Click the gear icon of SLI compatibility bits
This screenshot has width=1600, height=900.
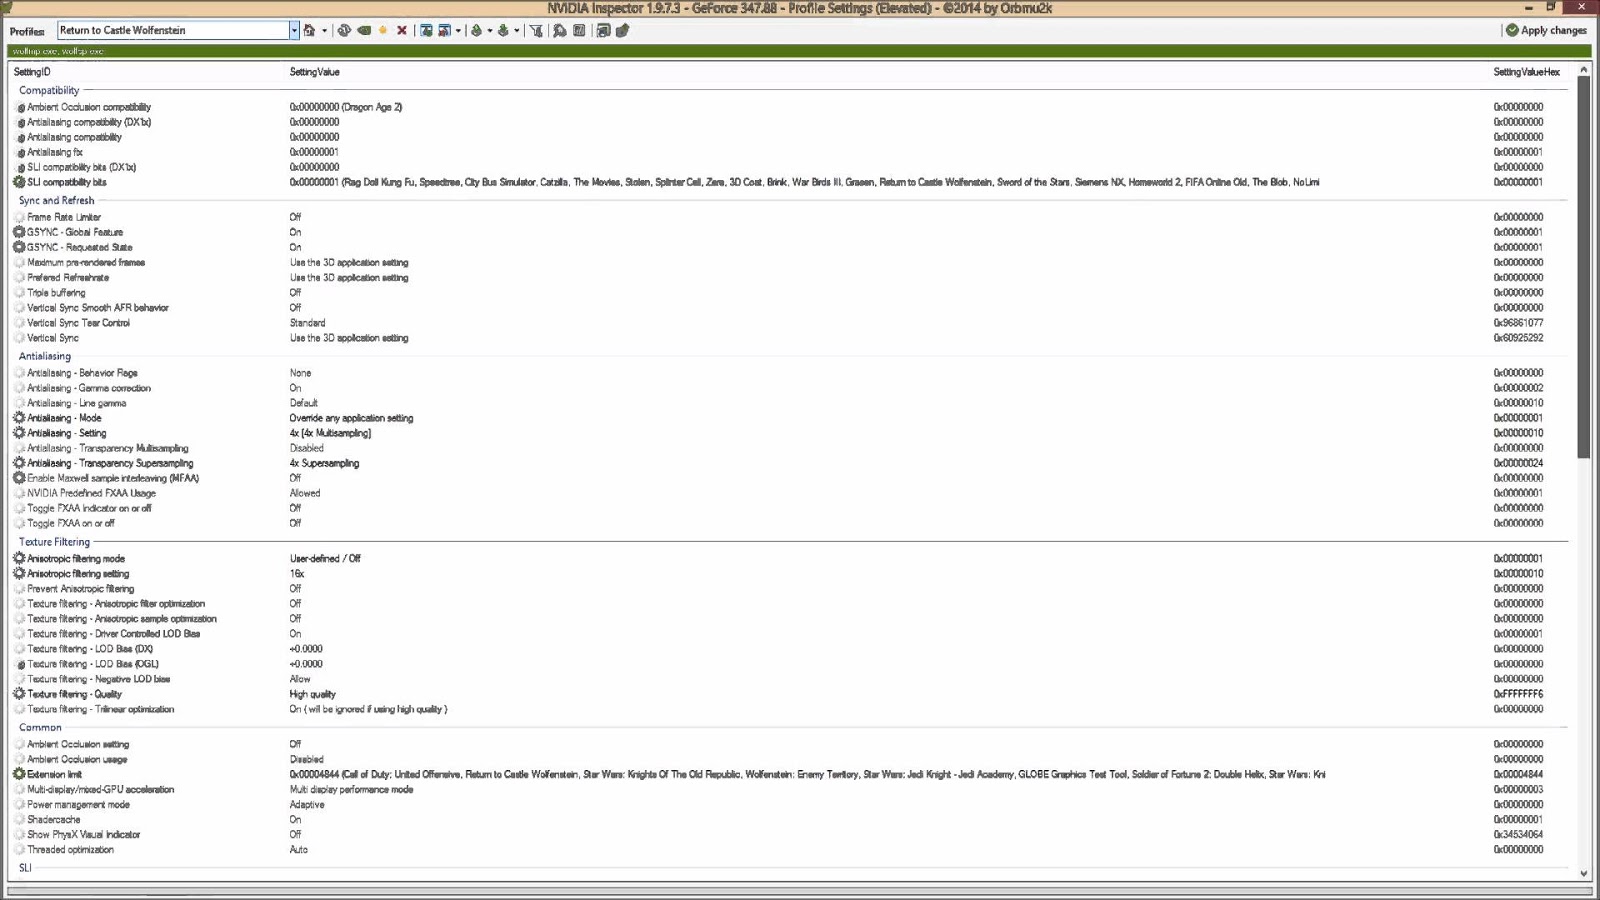[19, 182]
